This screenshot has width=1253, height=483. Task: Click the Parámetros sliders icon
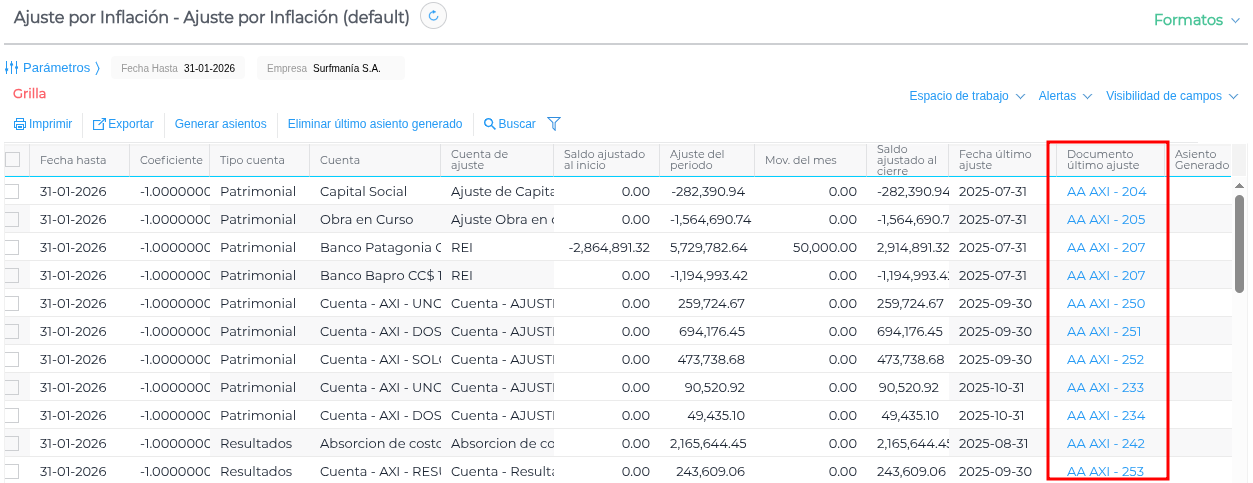click(12, 68)
